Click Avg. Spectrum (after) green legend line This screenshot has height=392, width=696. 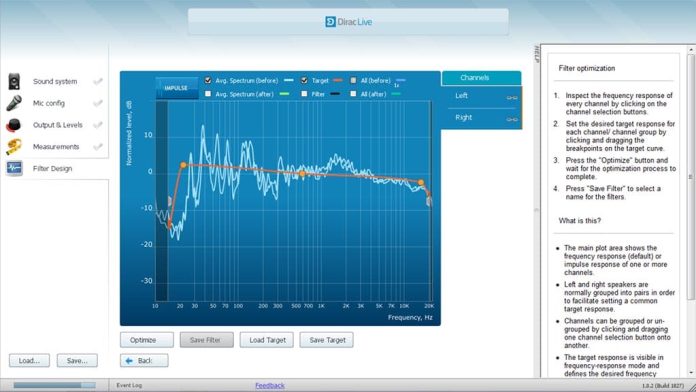pos(285,94)
